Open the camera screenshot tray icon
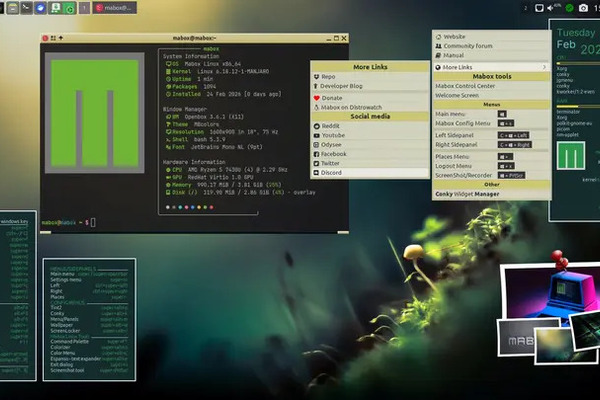The height and width of the screenshot is (400, 600). point(583,8)
